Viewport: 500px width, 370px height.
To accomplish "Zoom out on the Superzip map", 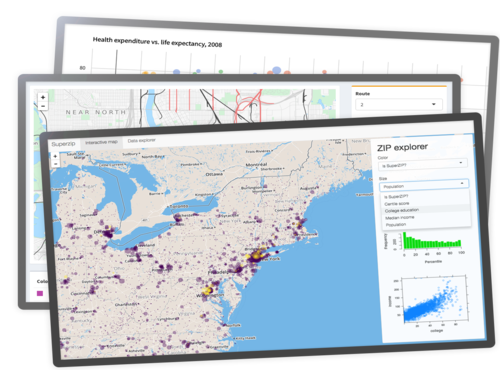I will [x=56, y=164].
